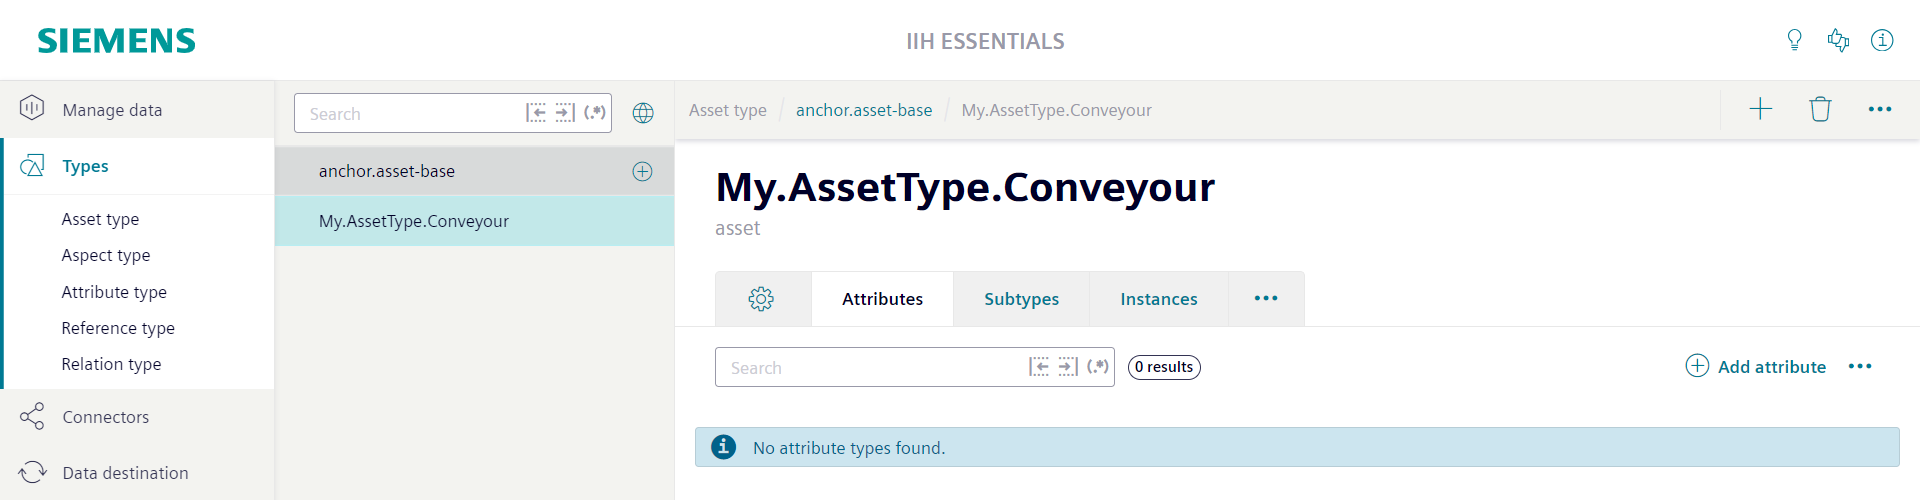Open Manage data in sidebar

tap(137, 109)
